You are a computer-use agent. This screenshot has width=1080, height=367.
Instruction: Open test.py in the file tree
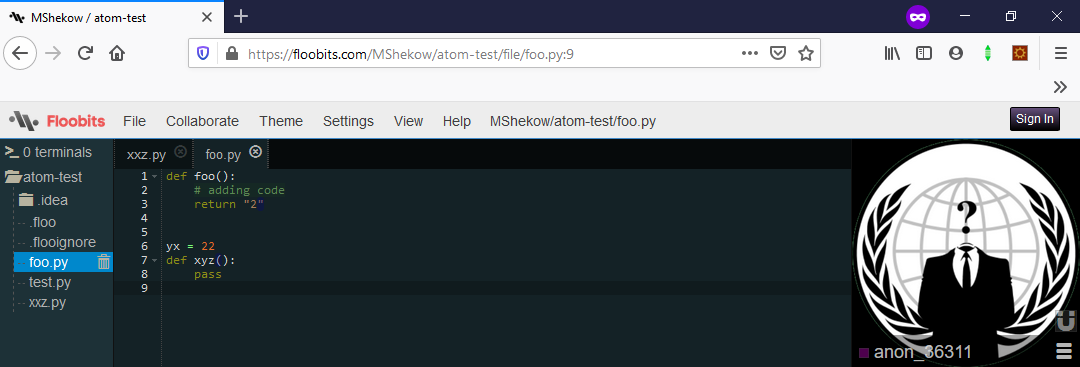(x=50, y=282)
